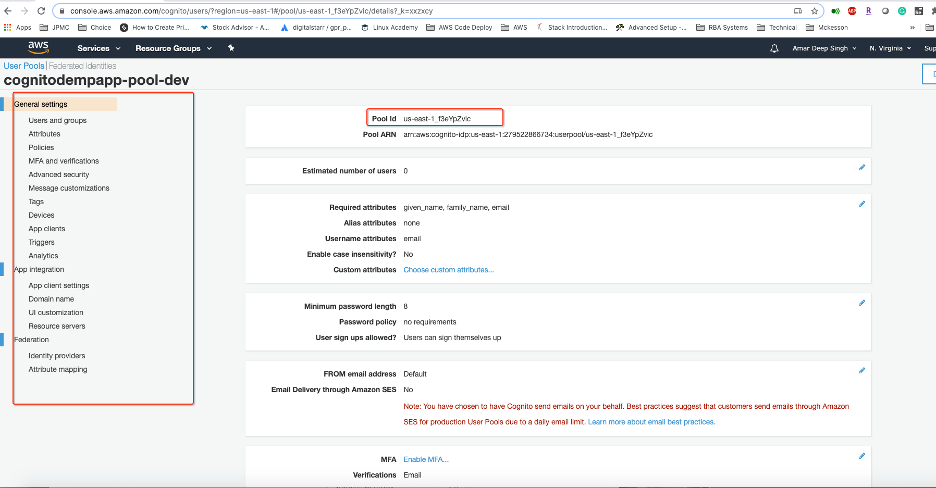This screenshot has width=936, height=488.
Task: Click the cast icon in the address bar
Action: (798, 11)
